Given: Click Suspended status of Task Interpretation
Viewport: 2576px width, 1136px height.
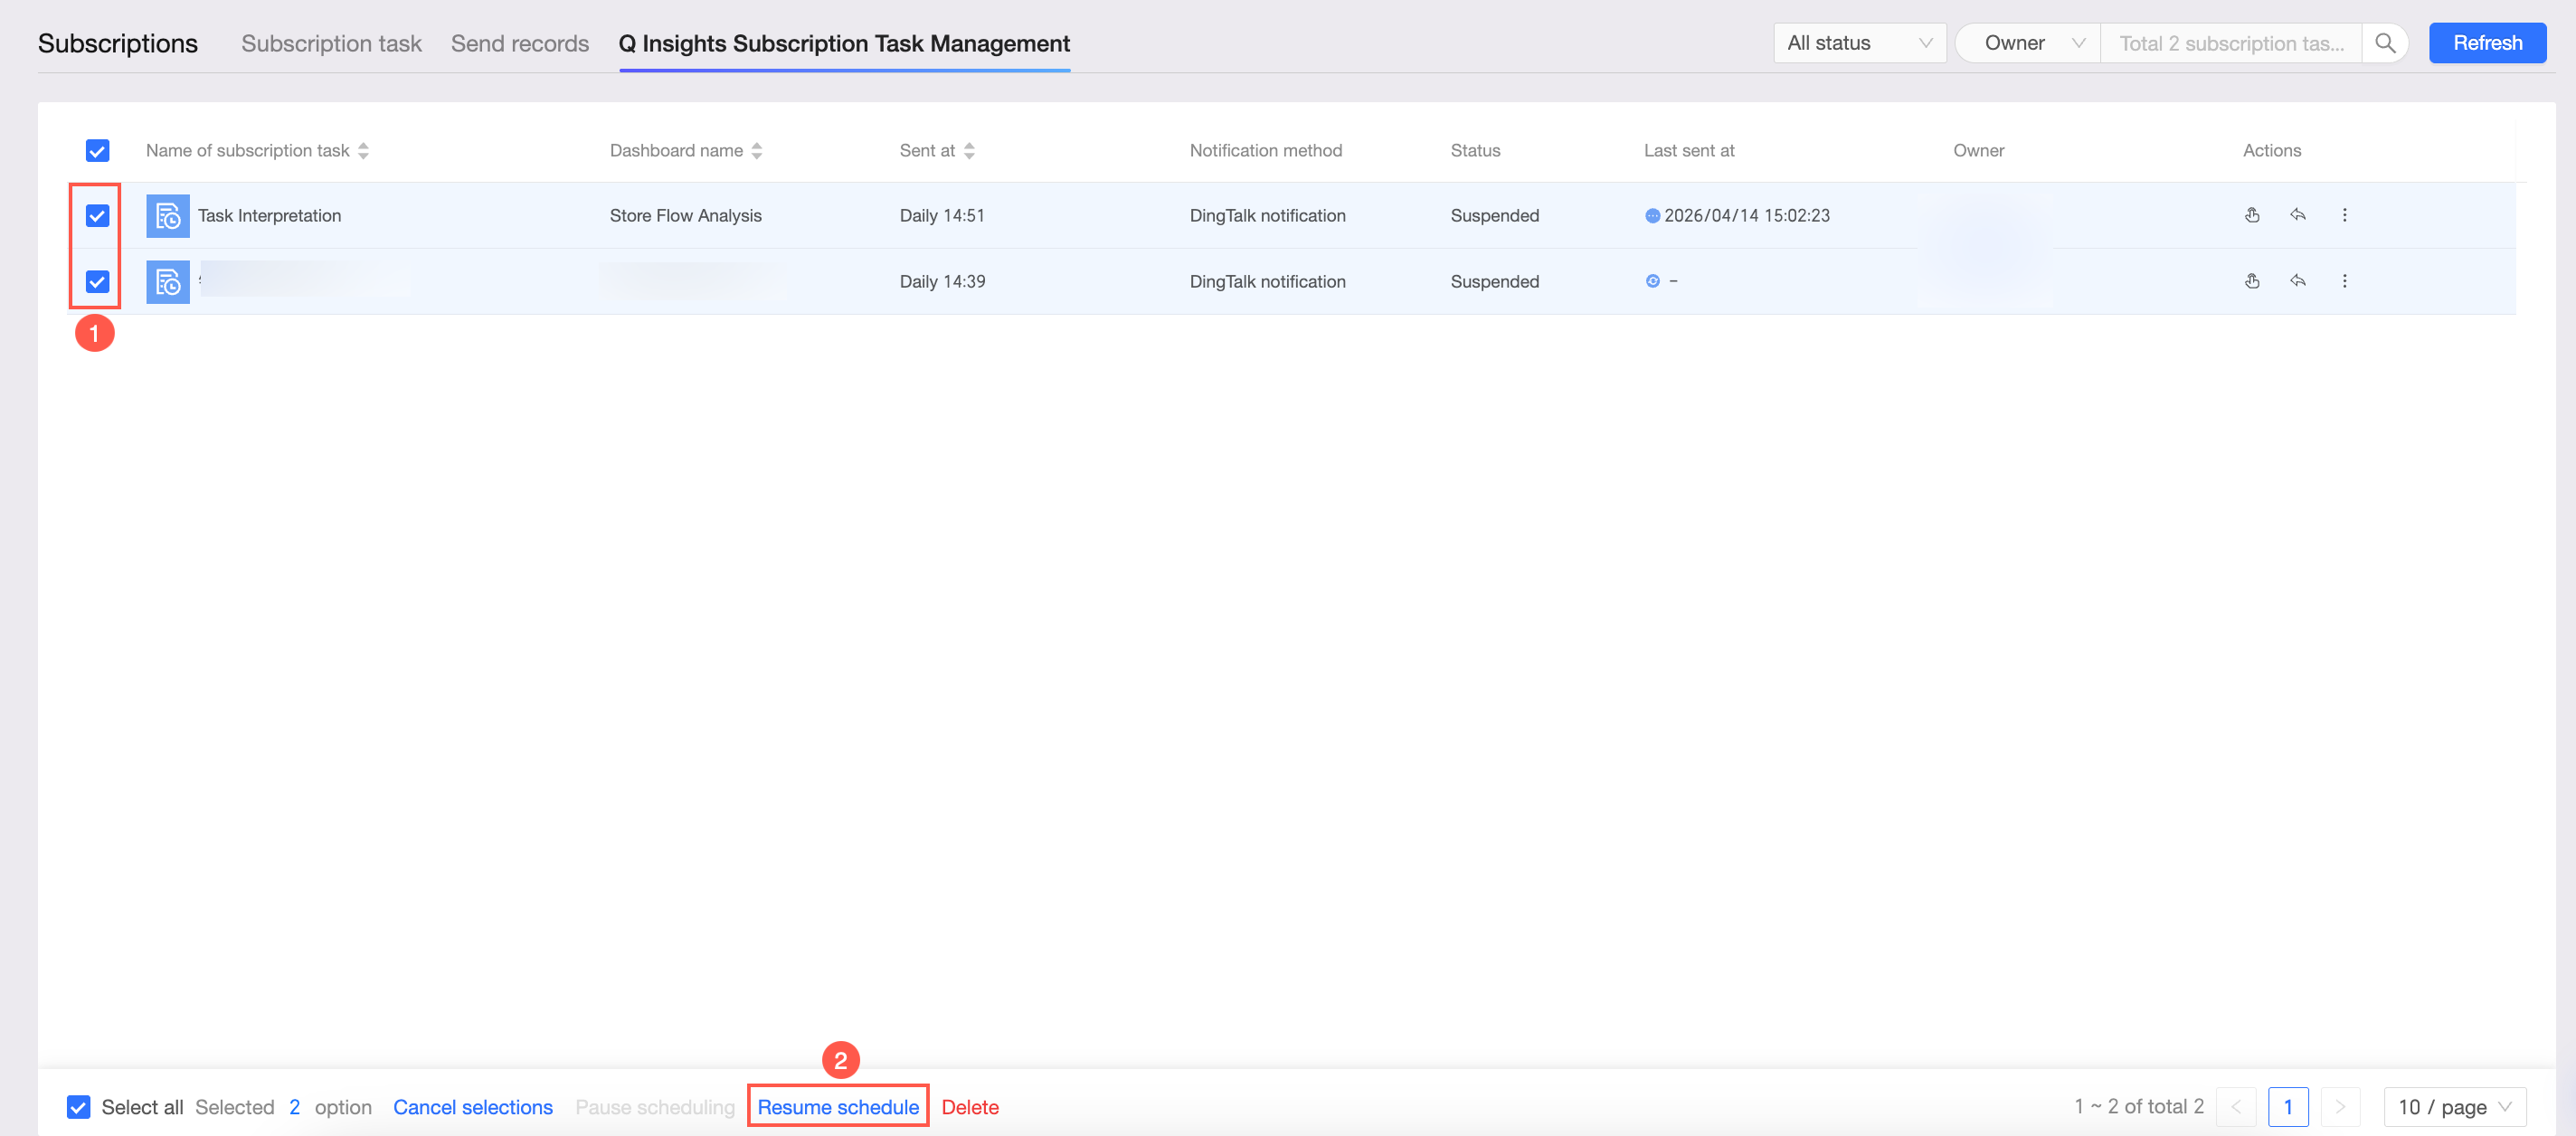Looking at the screenshot, I should tap(1495, 216).
